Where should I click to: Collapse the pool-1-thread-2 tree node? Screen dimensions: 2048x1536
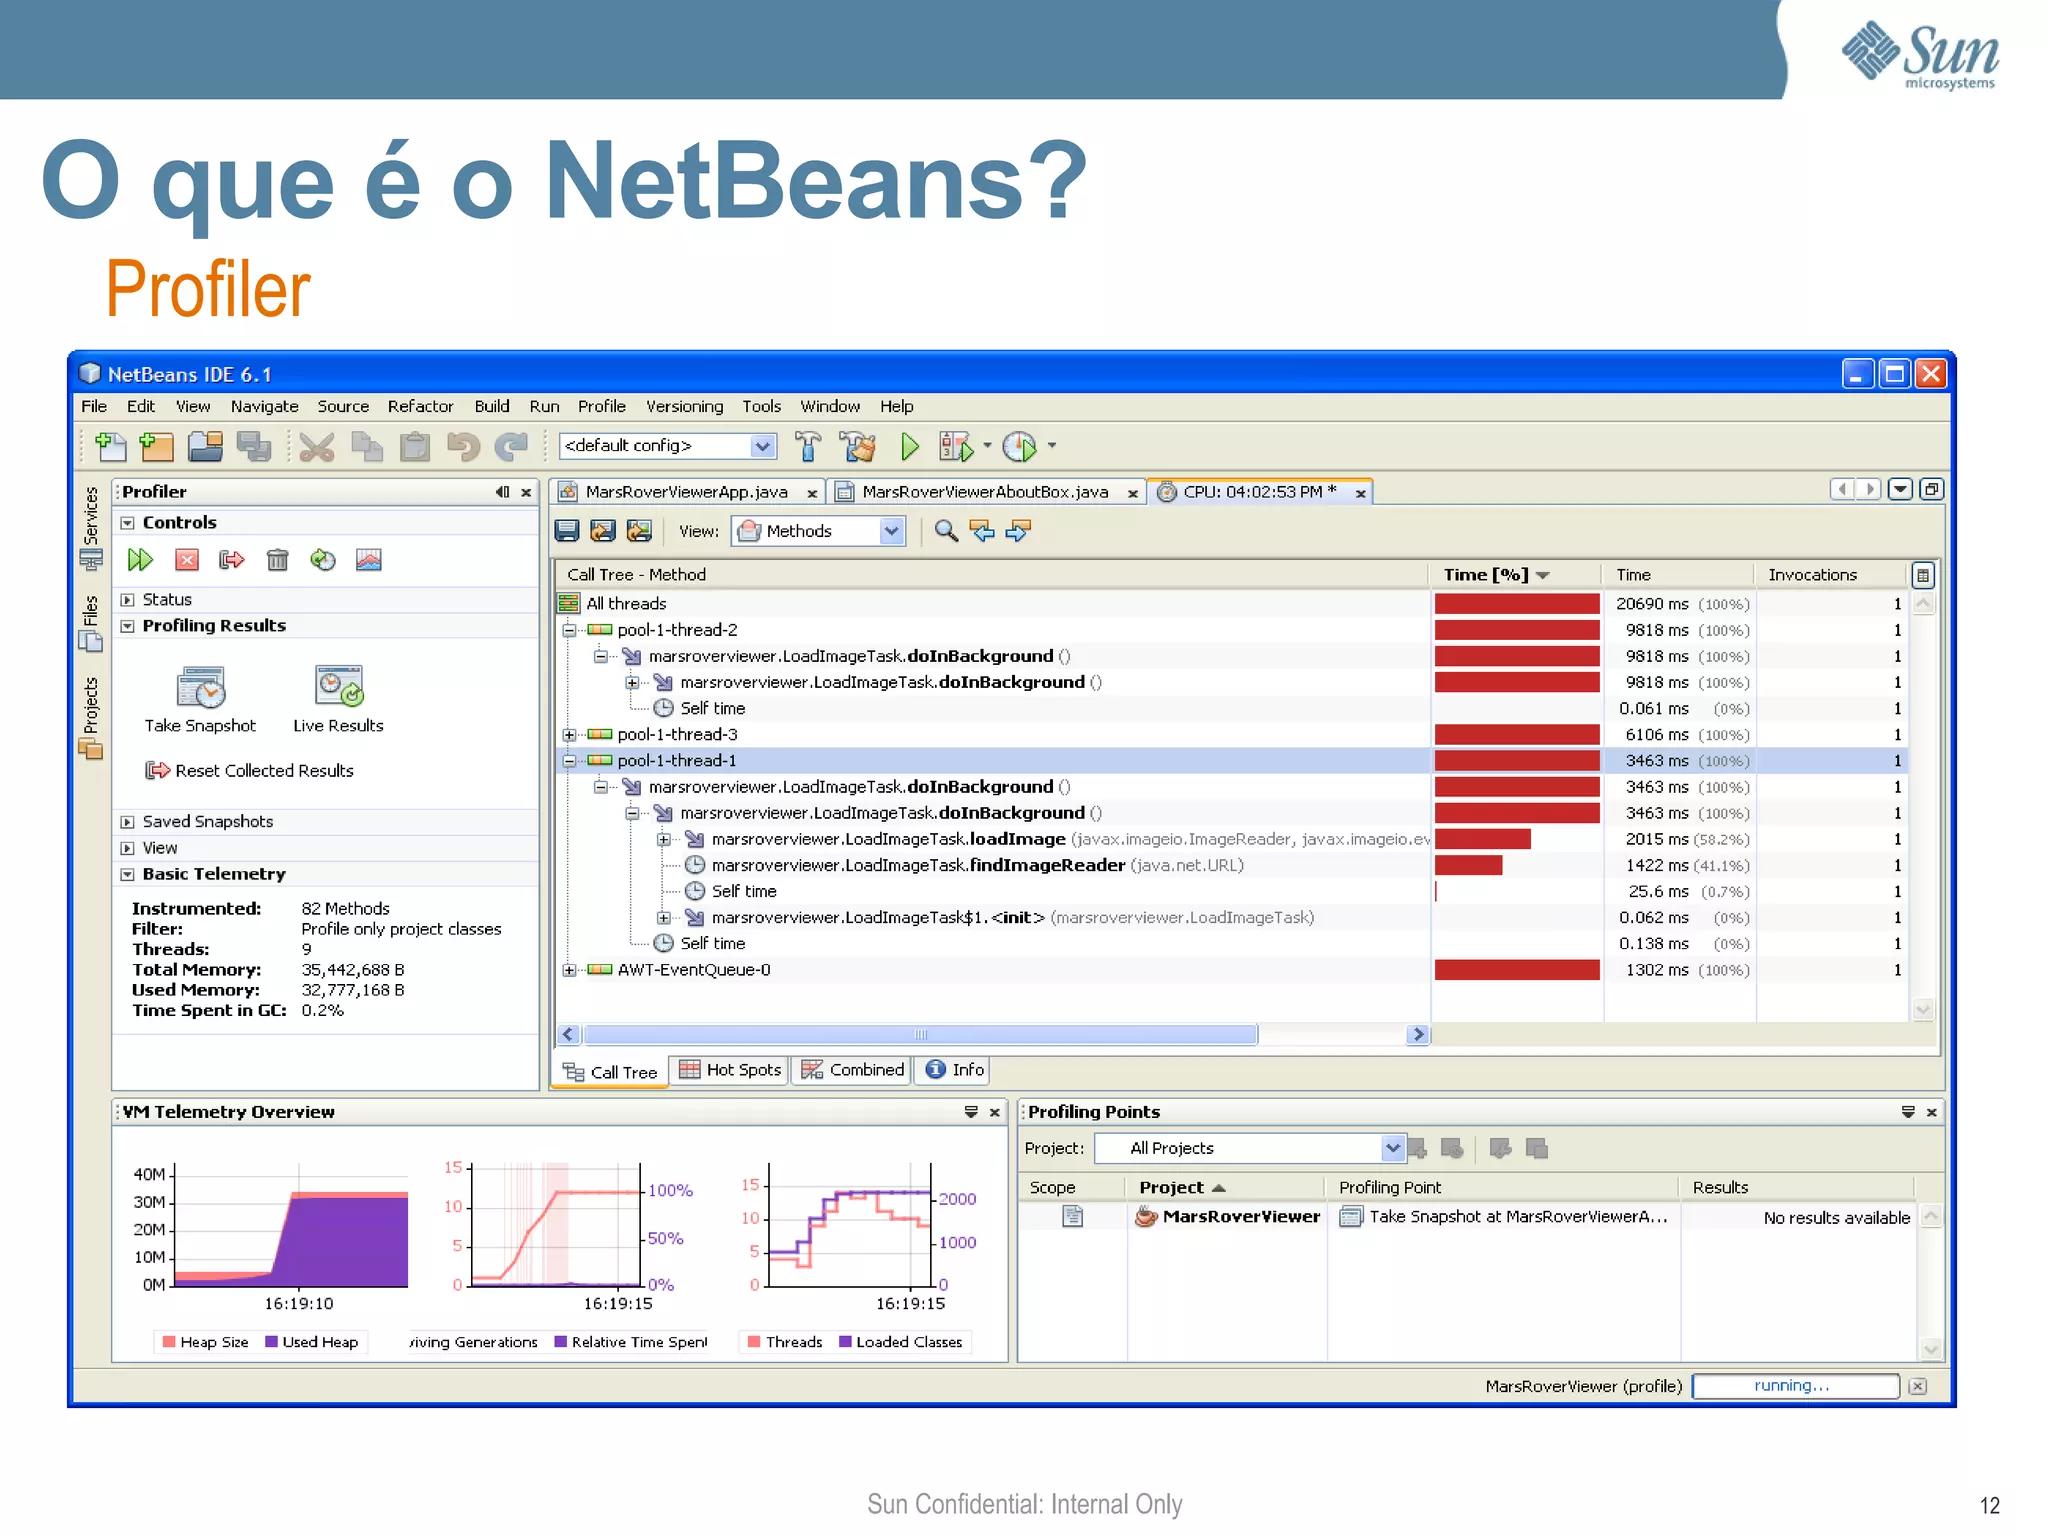(x=569, y=630)
